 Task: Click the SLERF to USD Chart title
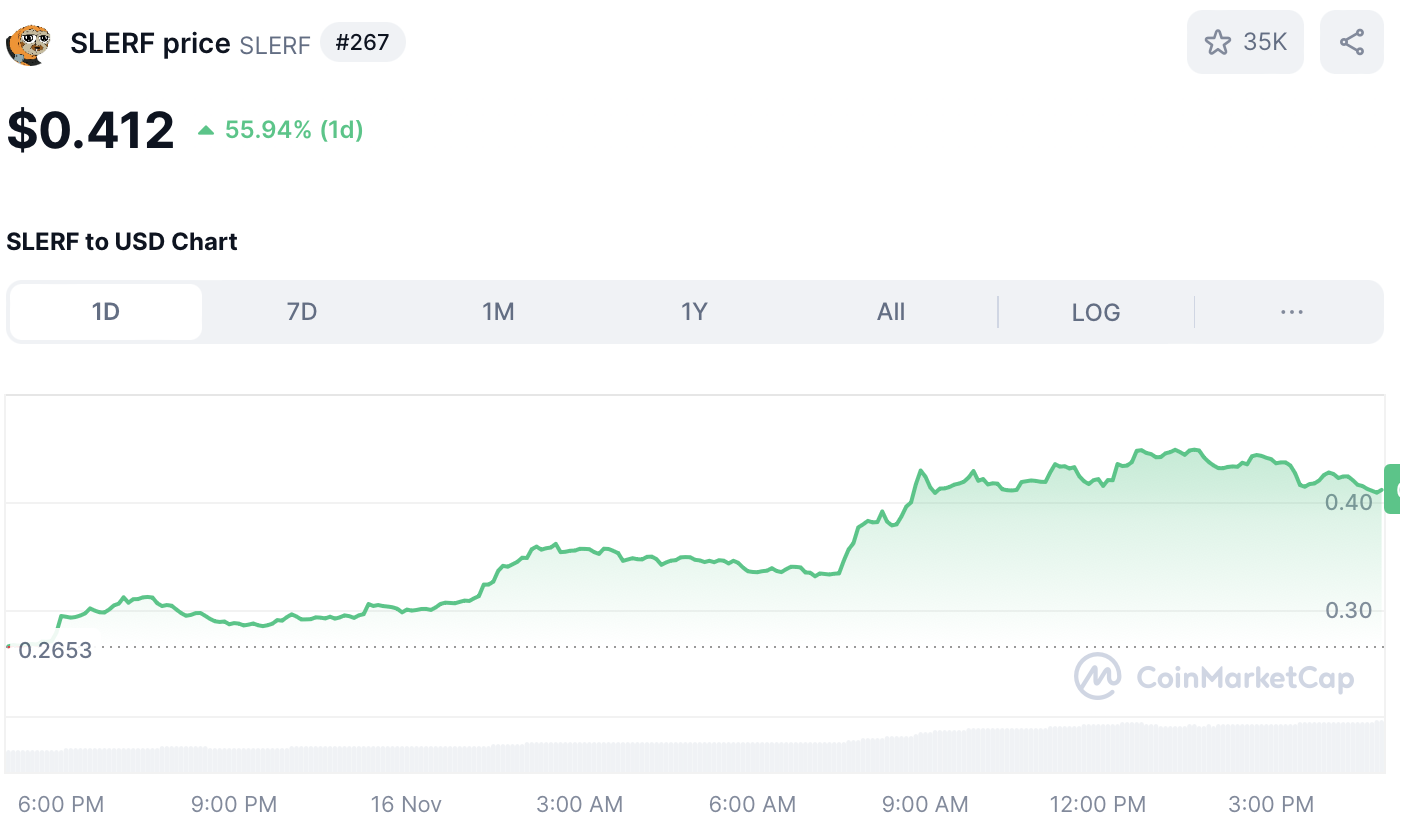(x=122, y=242)
